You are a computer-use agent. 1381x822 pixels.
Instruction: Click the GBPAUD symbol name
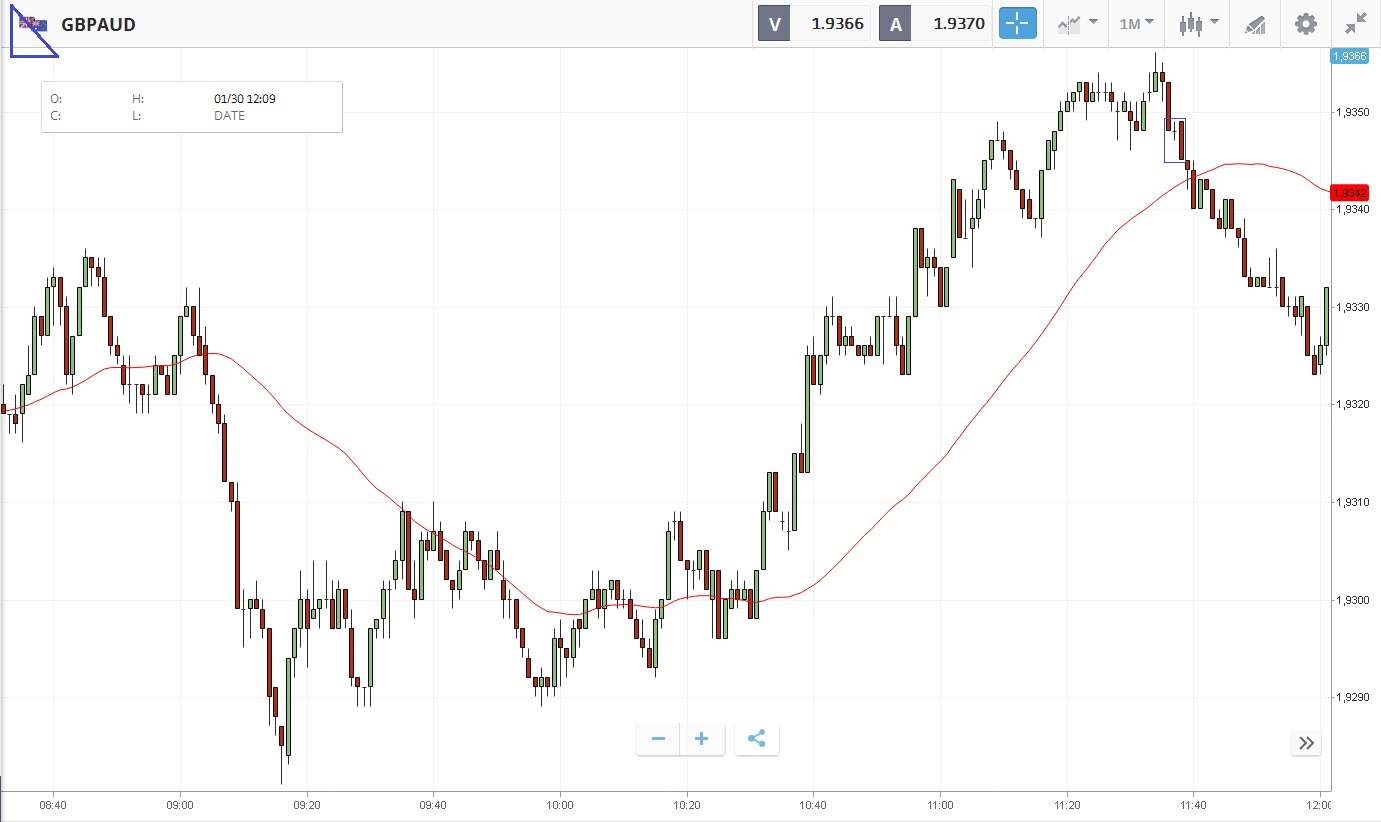pos(98,24)
